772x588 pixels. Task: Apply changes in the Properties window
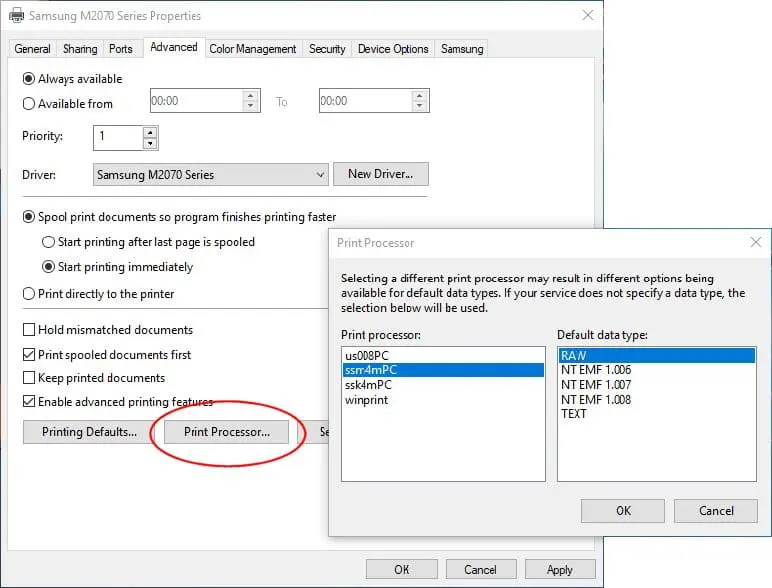point(560,570)
